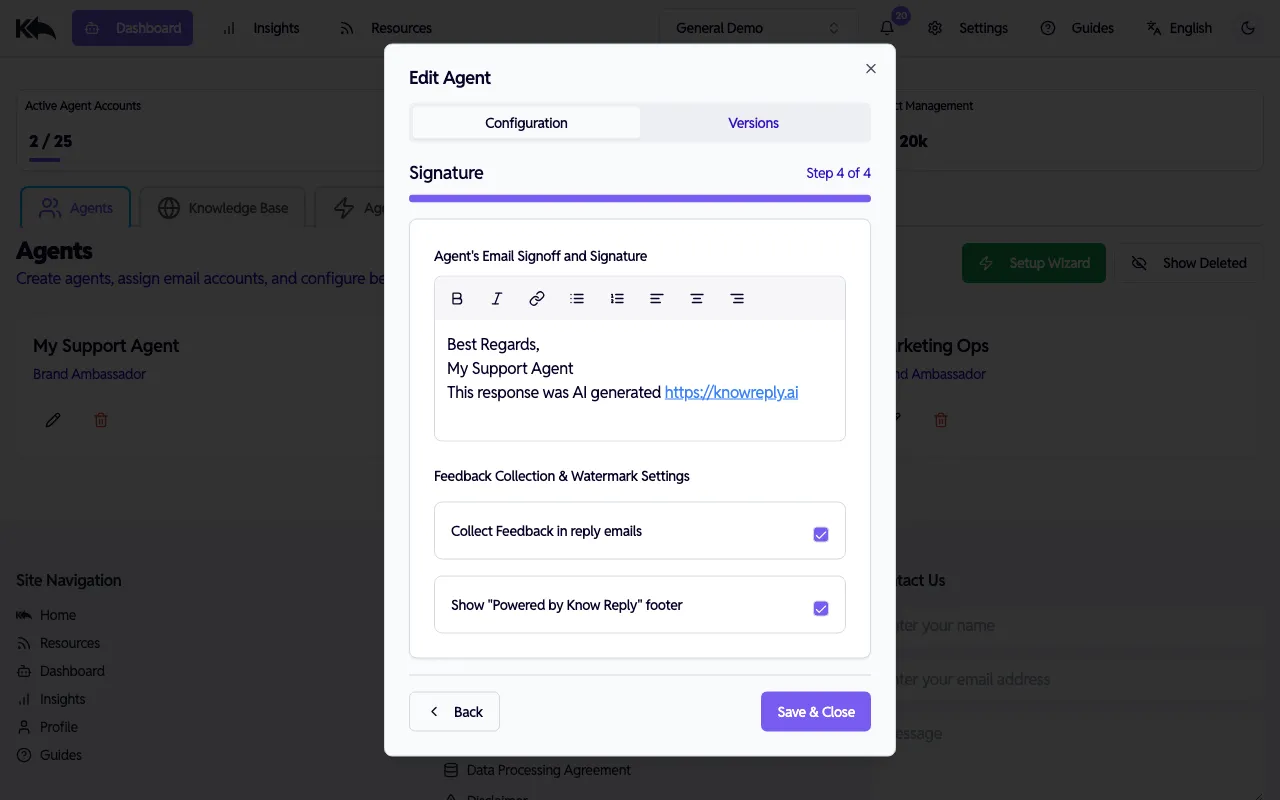Create a bulleted list in the signature

pyautogui.click(x=577, y=298)
